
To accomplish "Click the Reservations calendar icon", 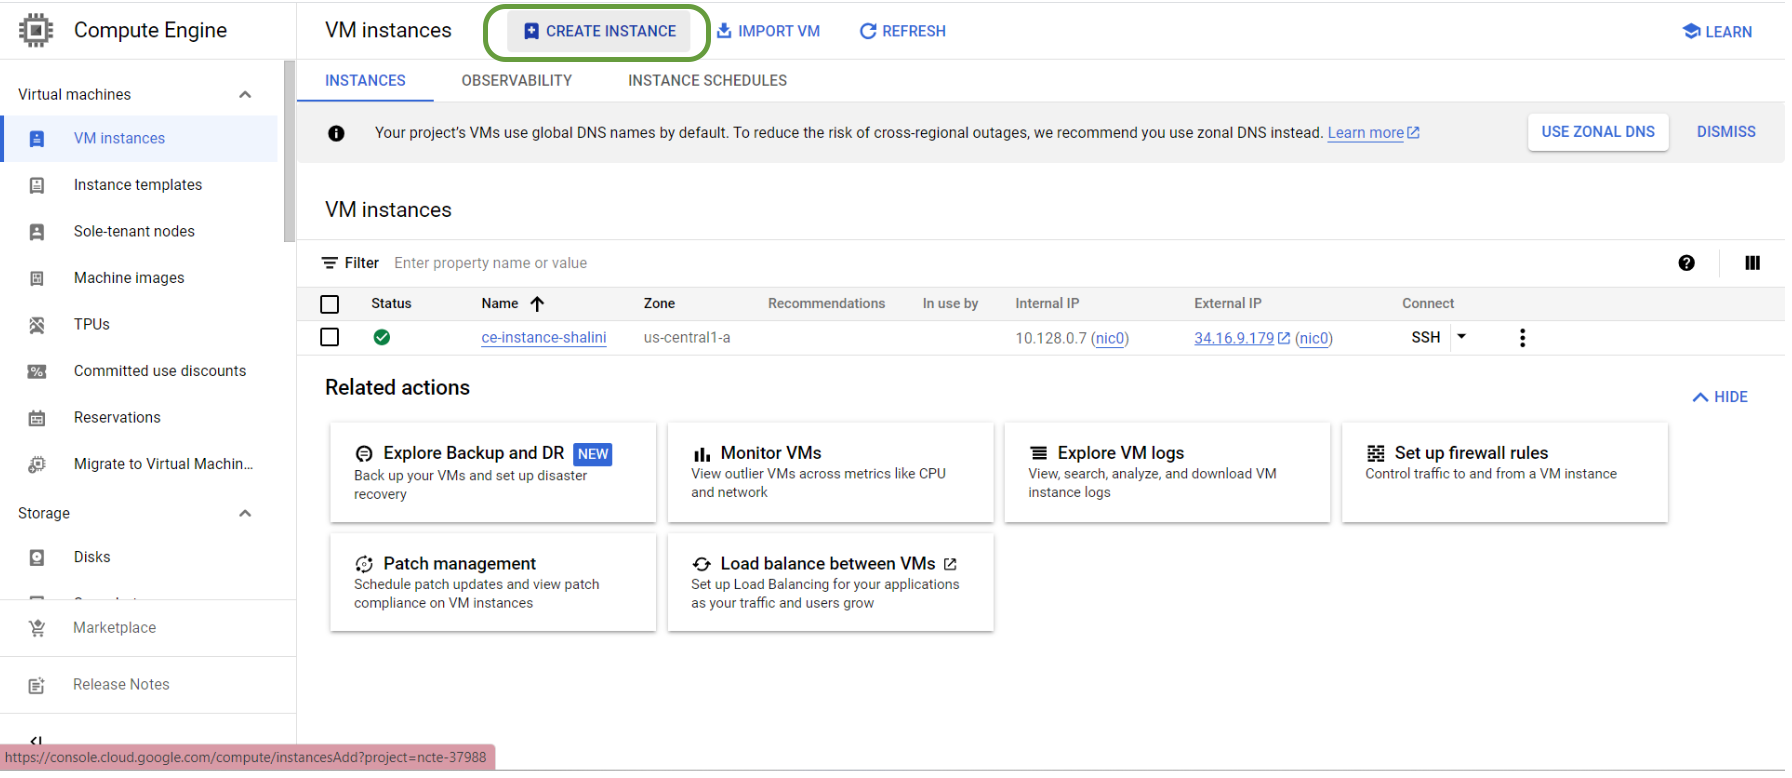I will point(37,418).
